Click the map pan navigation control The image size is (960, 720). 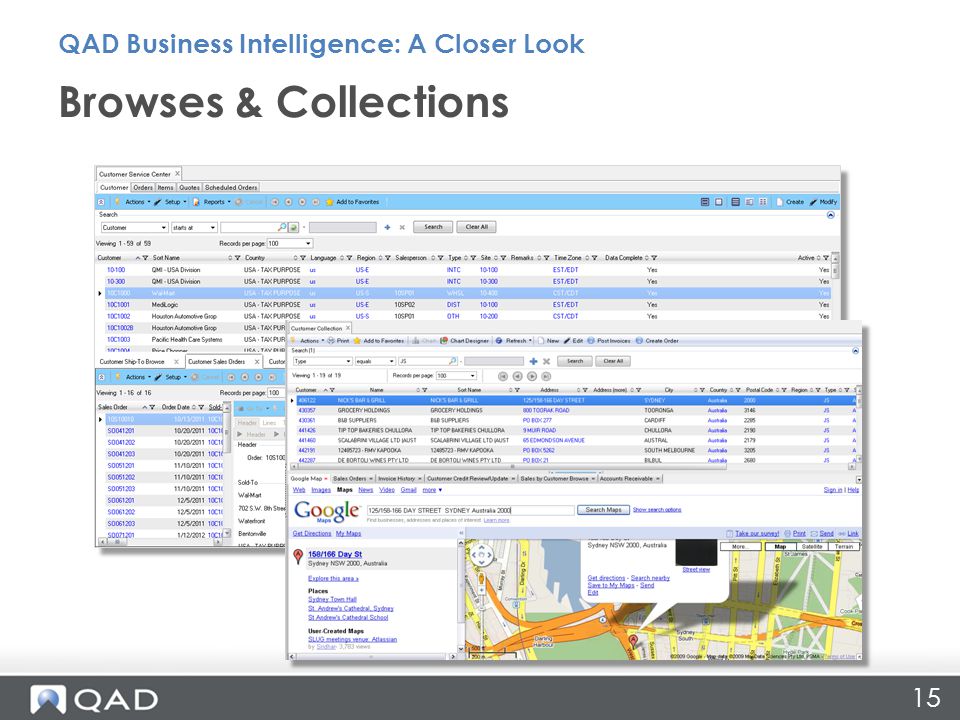pyautogui.click(x=481, y=555)
